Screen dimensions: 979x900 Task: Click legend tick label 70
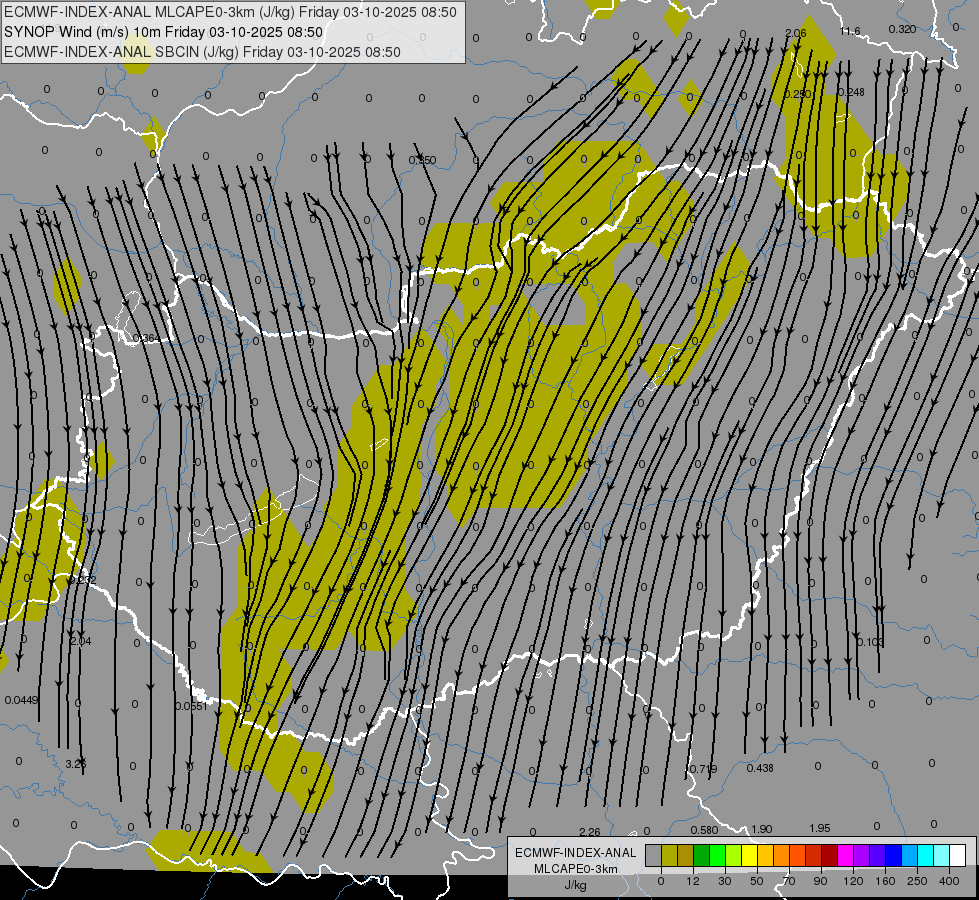click(789, 881)
